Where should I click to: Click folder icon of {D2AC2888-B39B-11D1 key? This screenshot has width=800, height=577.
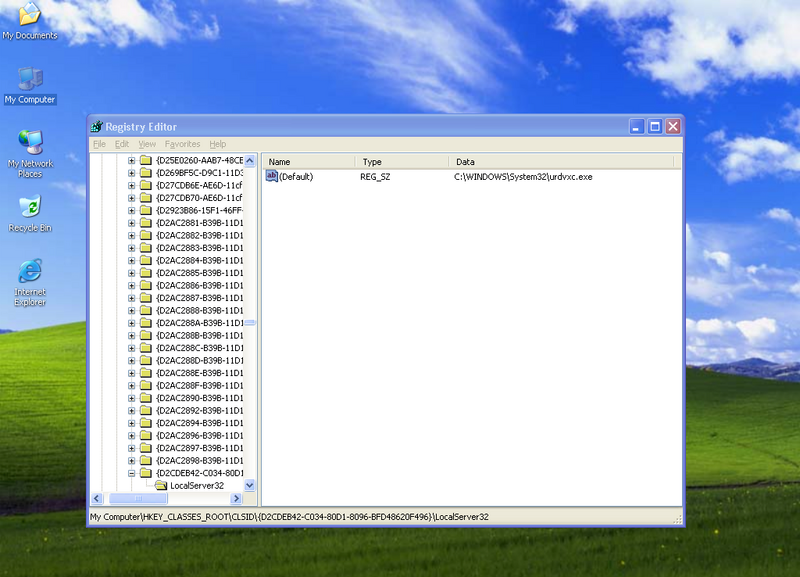[x=146, y=310]
